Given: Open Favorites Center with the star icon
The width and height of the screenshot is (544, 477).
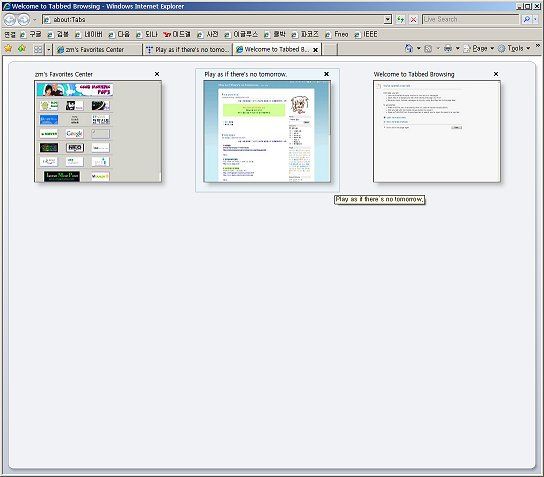Looking at the screenshot, I should coord(8,49).
